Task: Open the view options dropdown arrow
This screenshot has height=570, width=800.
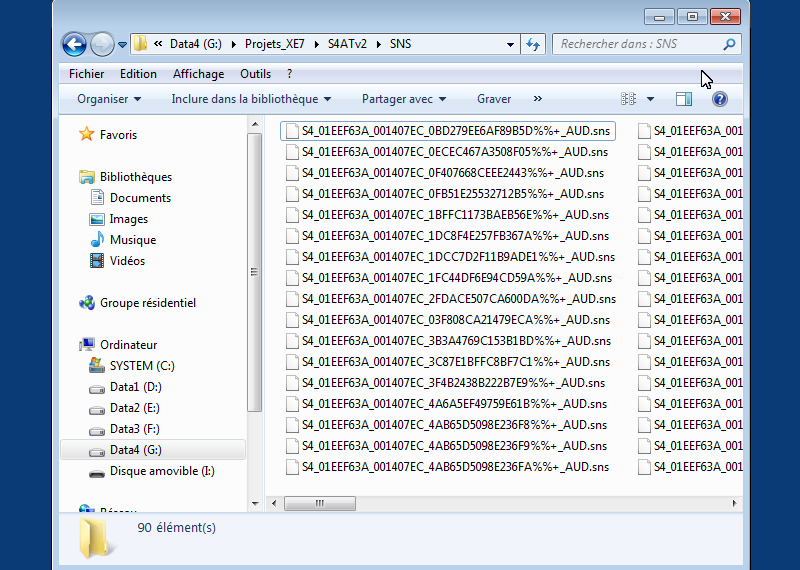Action: pos(651,99)
